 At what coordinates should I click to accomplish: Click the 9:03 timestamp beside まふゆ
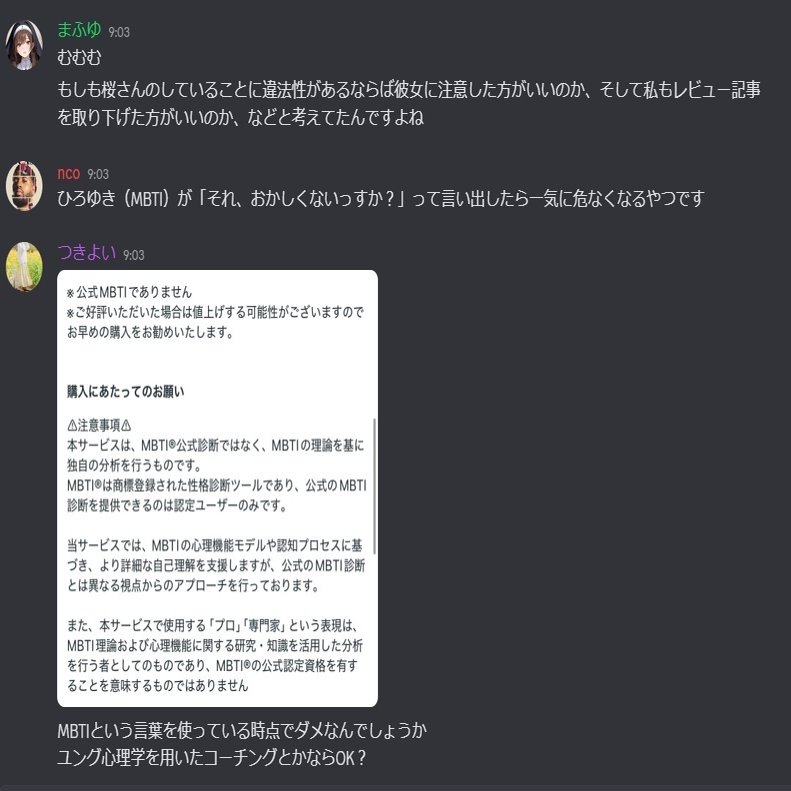click(119, 32)
